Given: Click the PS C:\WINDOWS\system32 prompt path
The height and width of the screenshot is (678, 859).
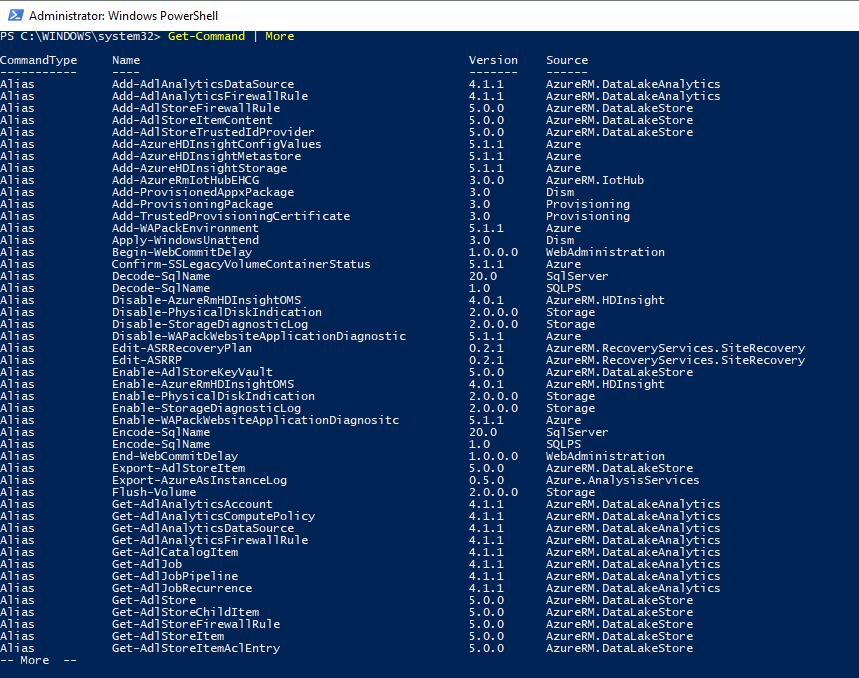Looking at the screenshot, I should coord(80,36).
